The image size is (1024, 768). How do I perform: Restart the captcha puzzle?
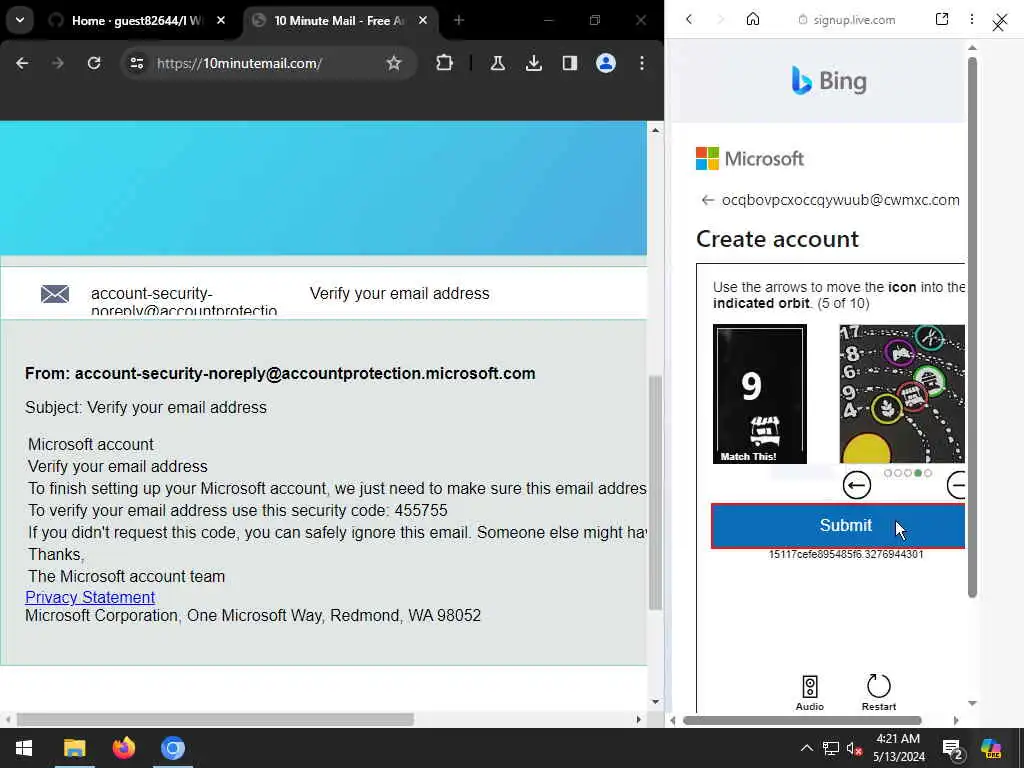tap(879, 693)
